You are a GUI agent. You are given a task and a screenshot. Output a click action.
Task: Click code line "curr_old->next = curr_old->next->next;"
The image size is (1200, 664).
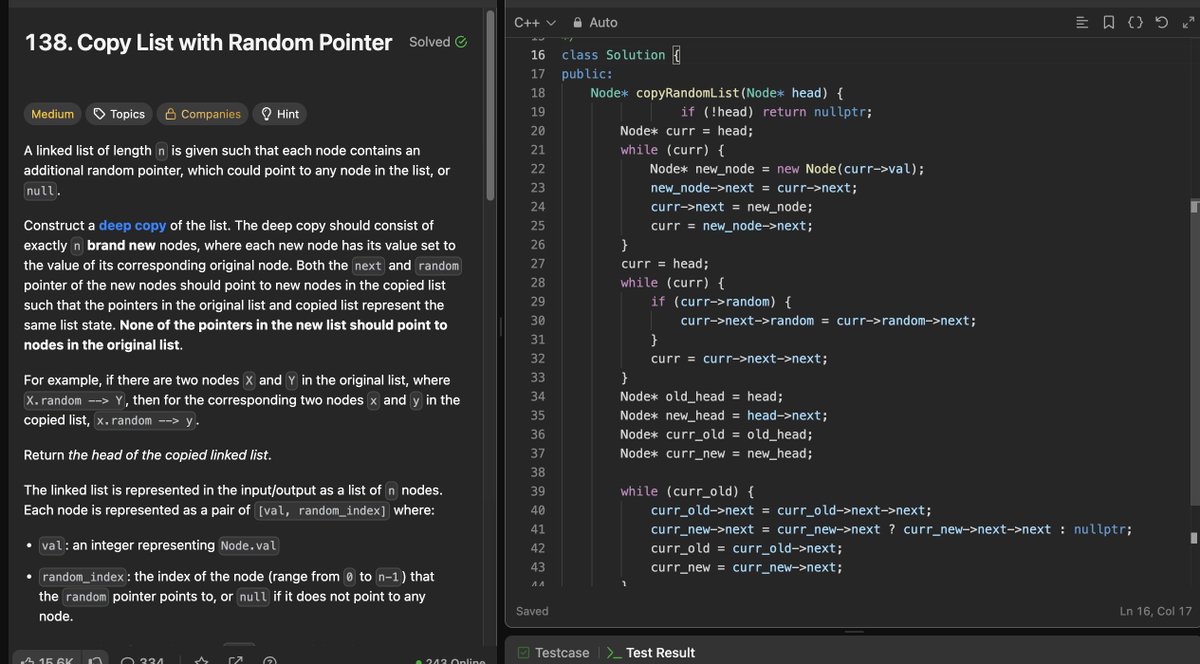coord(791,511)
